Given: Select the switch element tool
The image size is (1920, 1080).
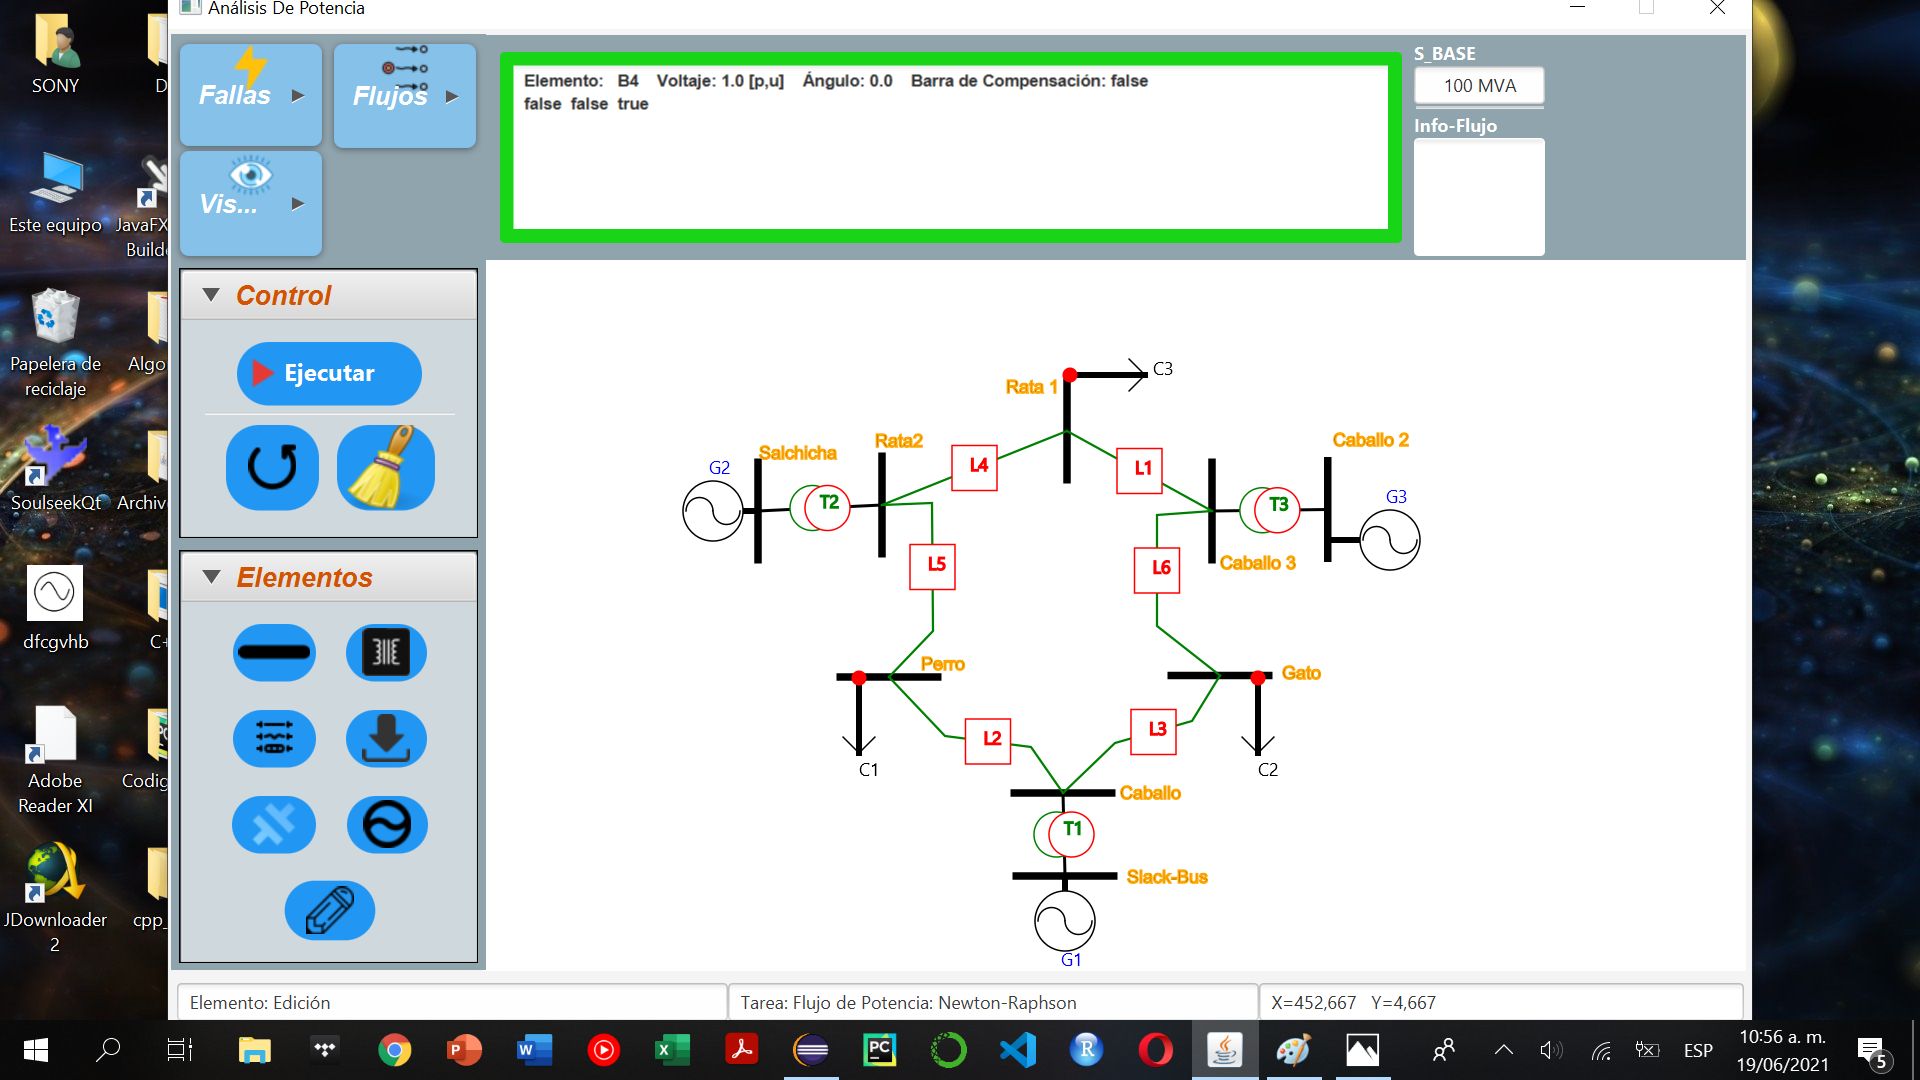Looking at the screenshot, I should (x=274, y=824).
